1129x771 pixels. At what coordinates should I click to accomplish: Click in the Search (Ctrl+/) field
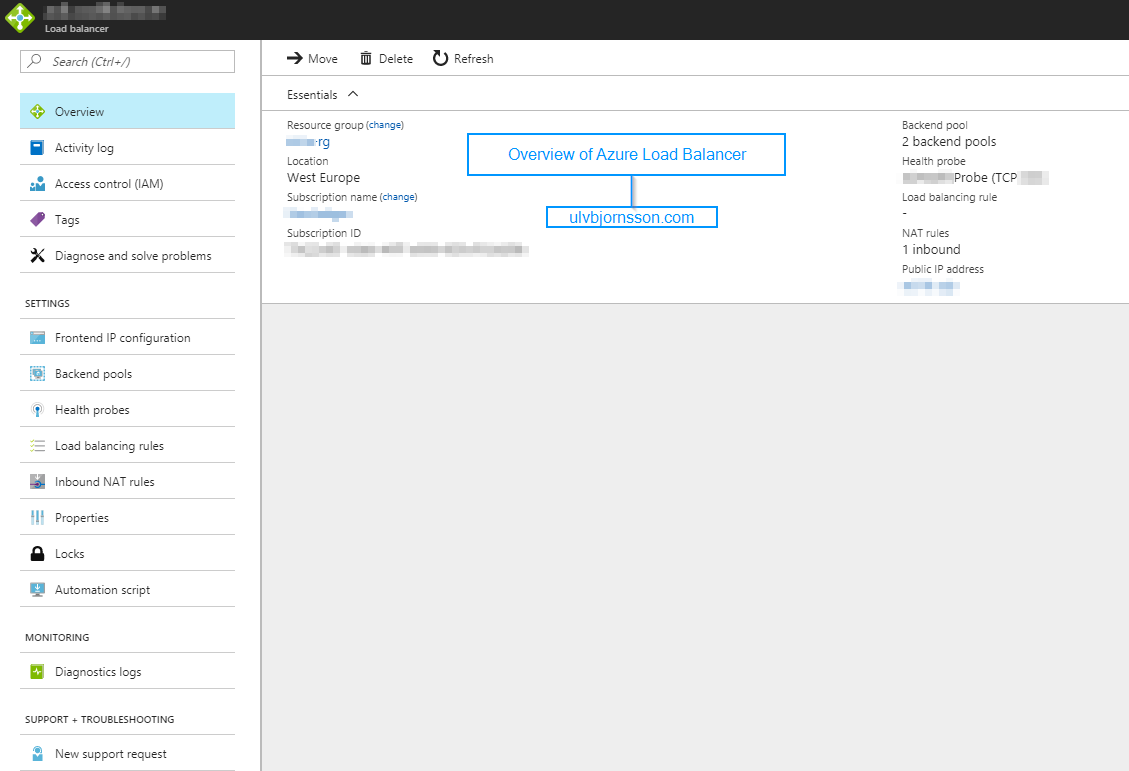tap(127, 61)
